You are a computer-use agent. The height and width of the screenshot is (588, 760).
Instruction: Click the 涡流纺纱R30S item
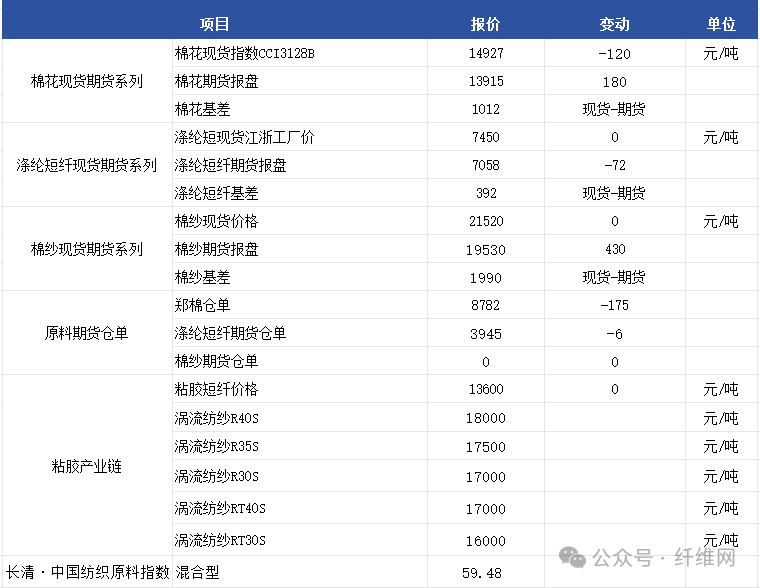click(x=216, y=477)
